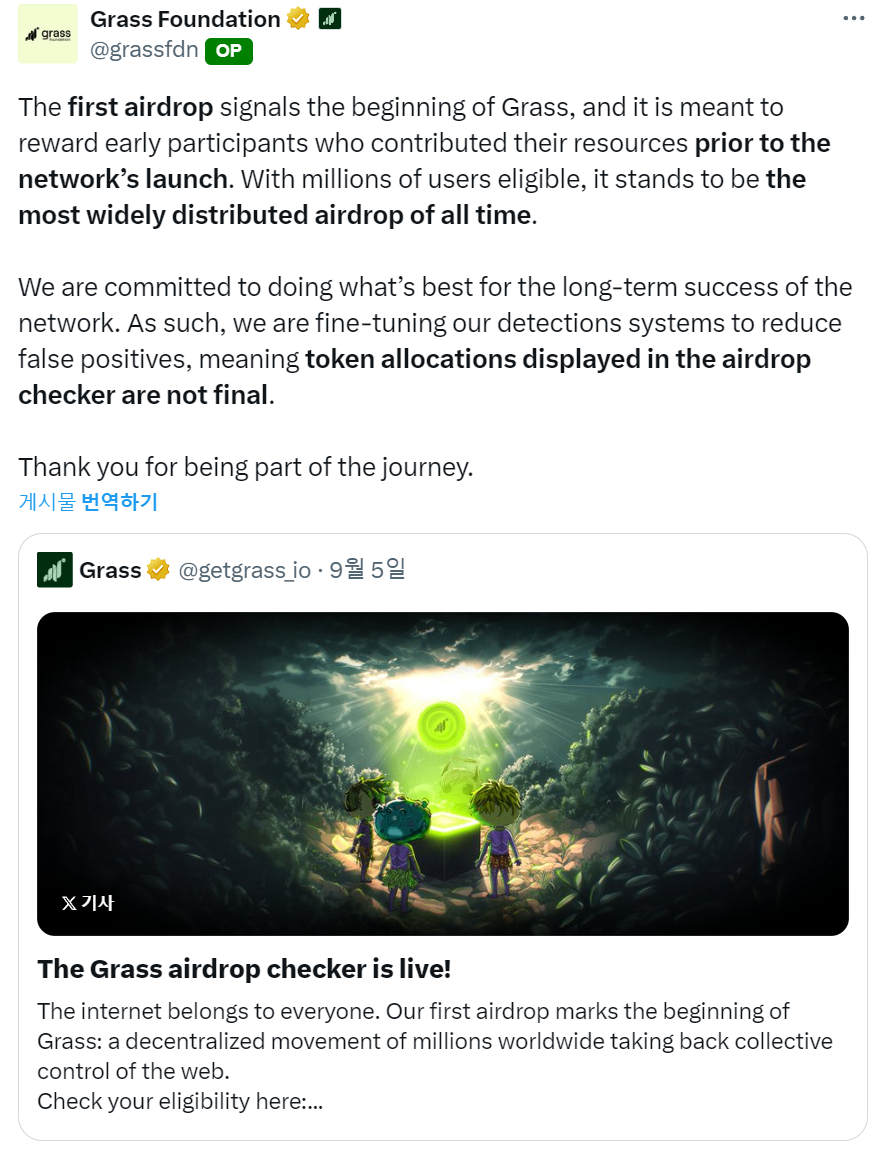Open the quoted article cover image
This screenshot has width=880, height=1151.
coord(442,773)
